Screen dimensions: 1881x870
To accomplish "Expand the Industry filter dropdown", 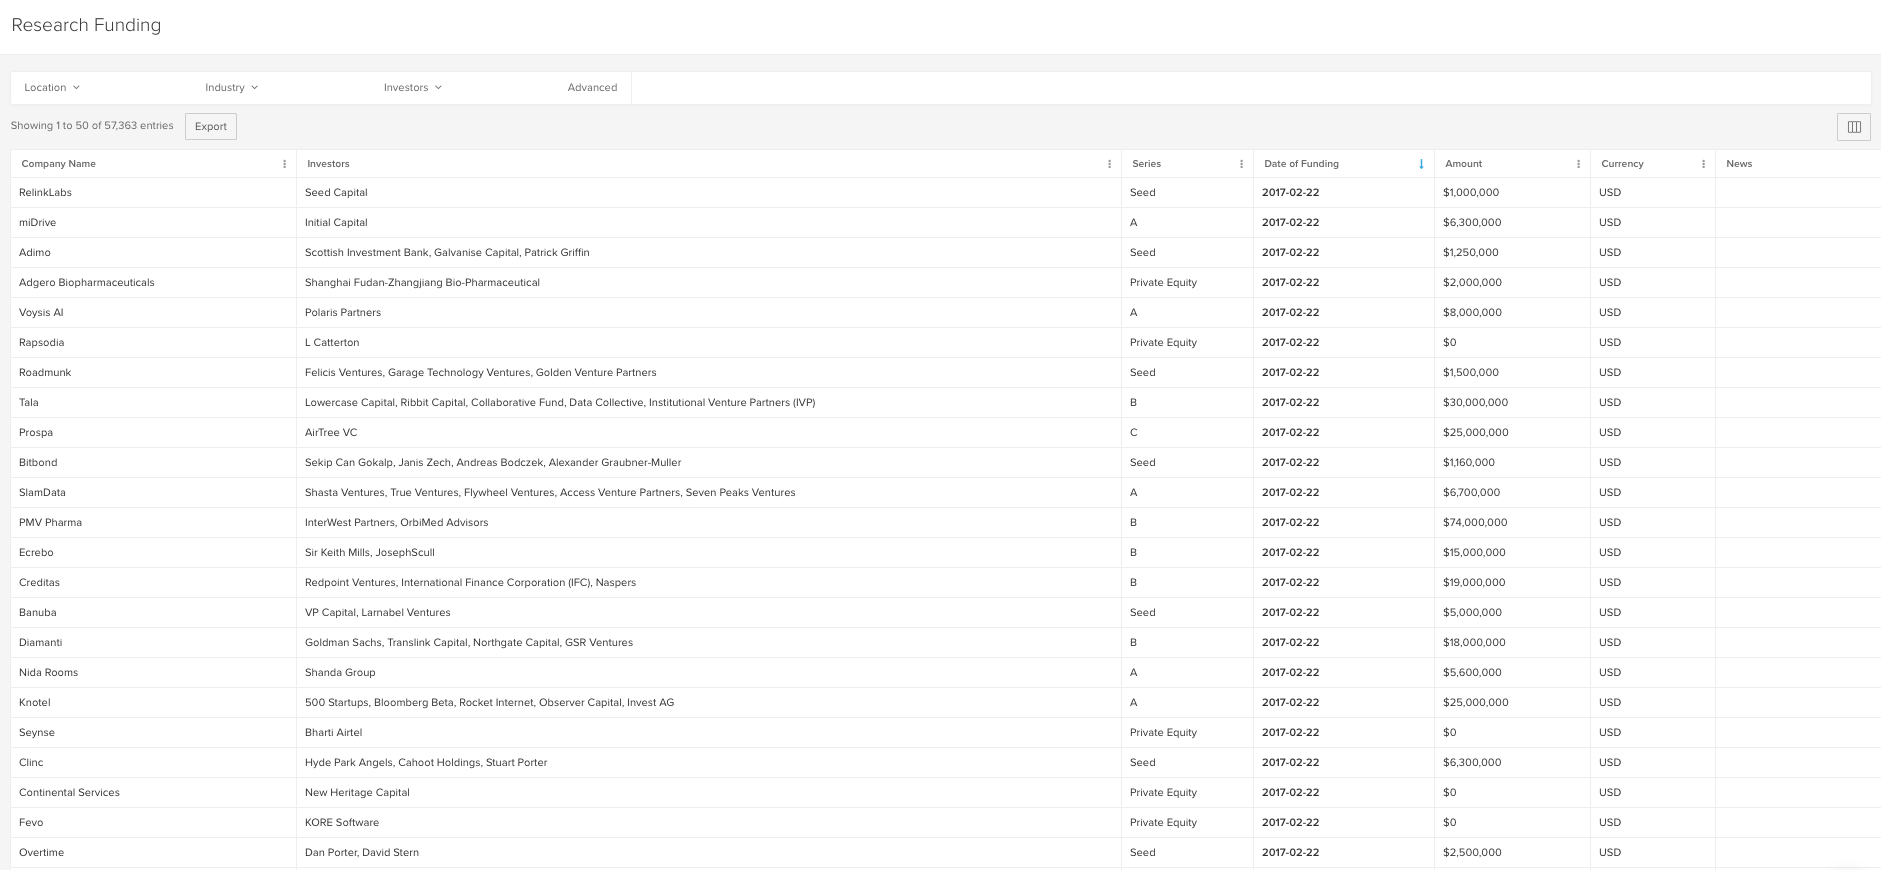I will point(232,87).
